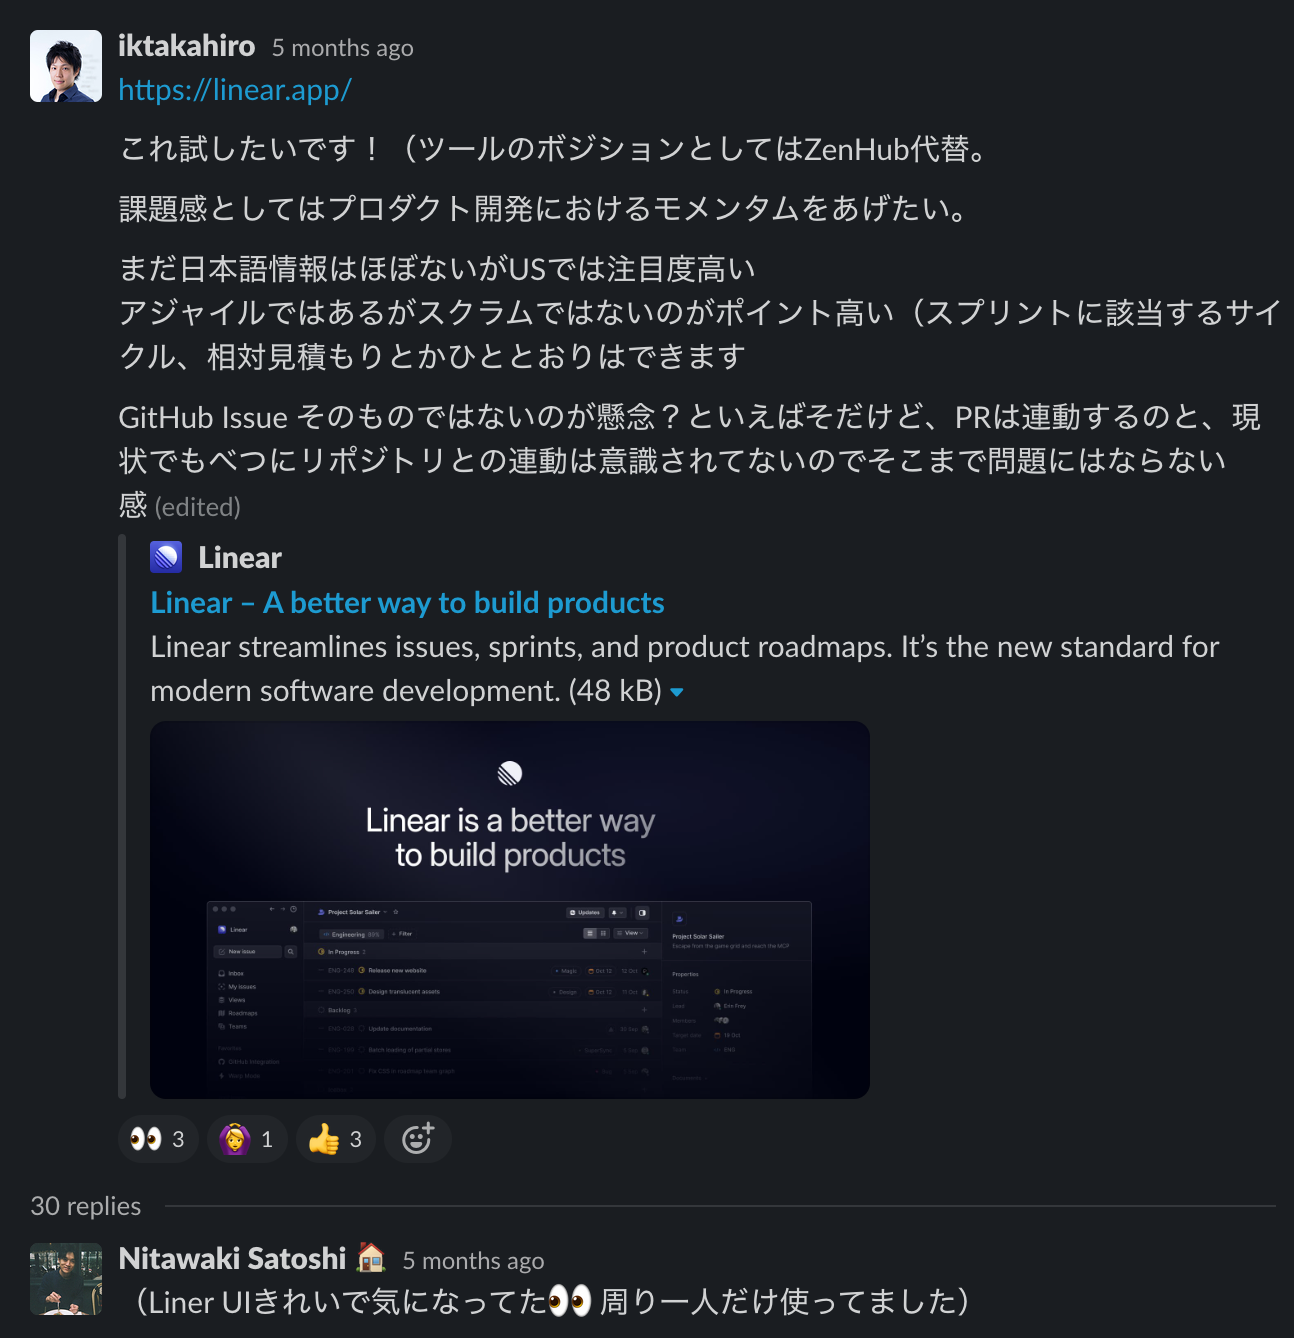
Task: Open "Linear – A better way to build products" title
Action: click(407, 603)
